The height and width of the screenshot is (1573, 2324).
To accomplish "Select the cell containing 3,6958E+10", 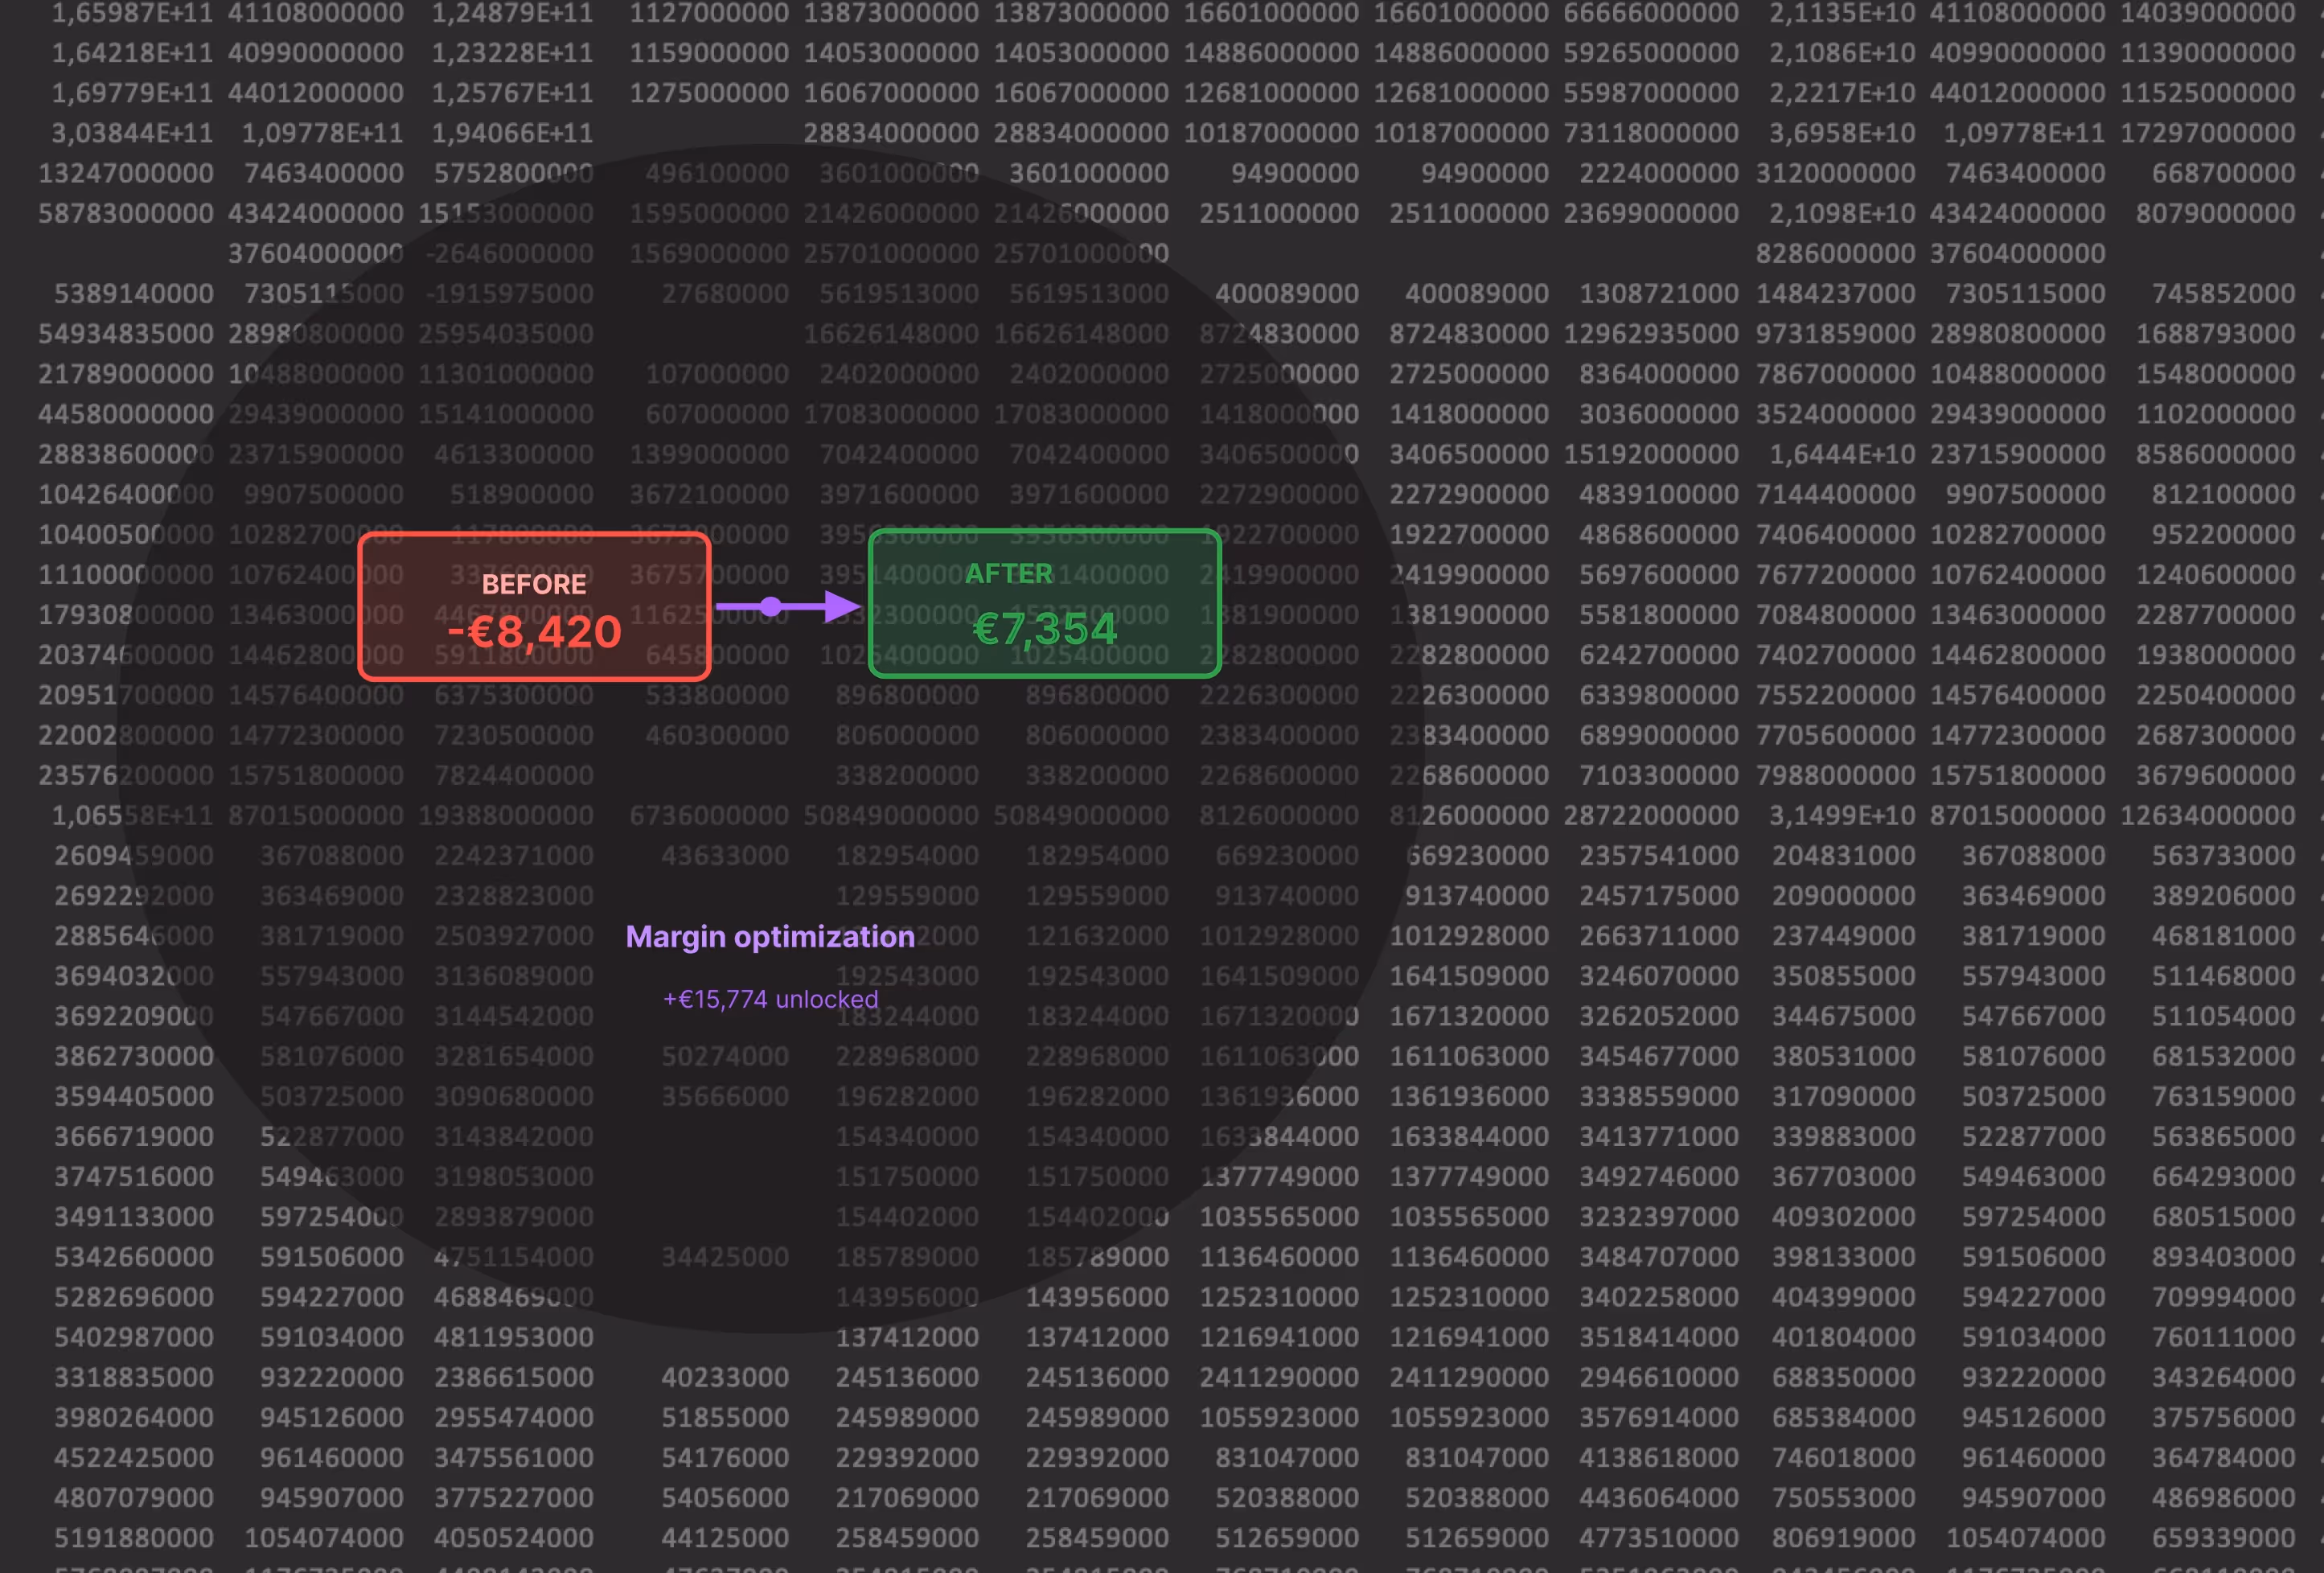I will [1842, 132].
